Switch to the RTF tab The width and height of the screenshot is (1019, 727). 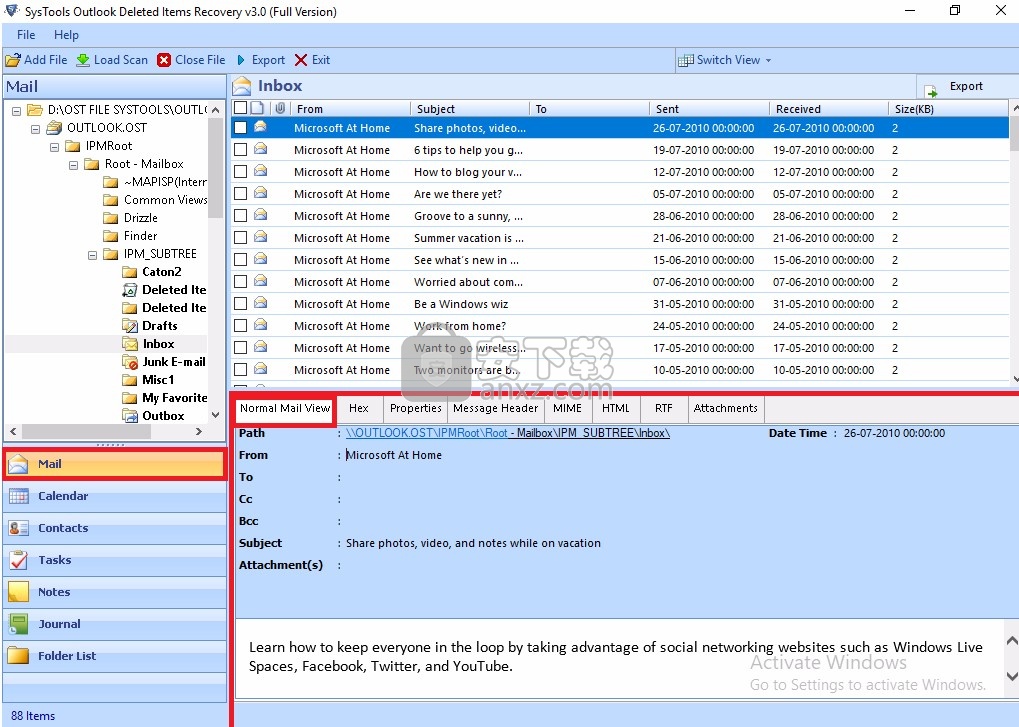coord(664,408)
